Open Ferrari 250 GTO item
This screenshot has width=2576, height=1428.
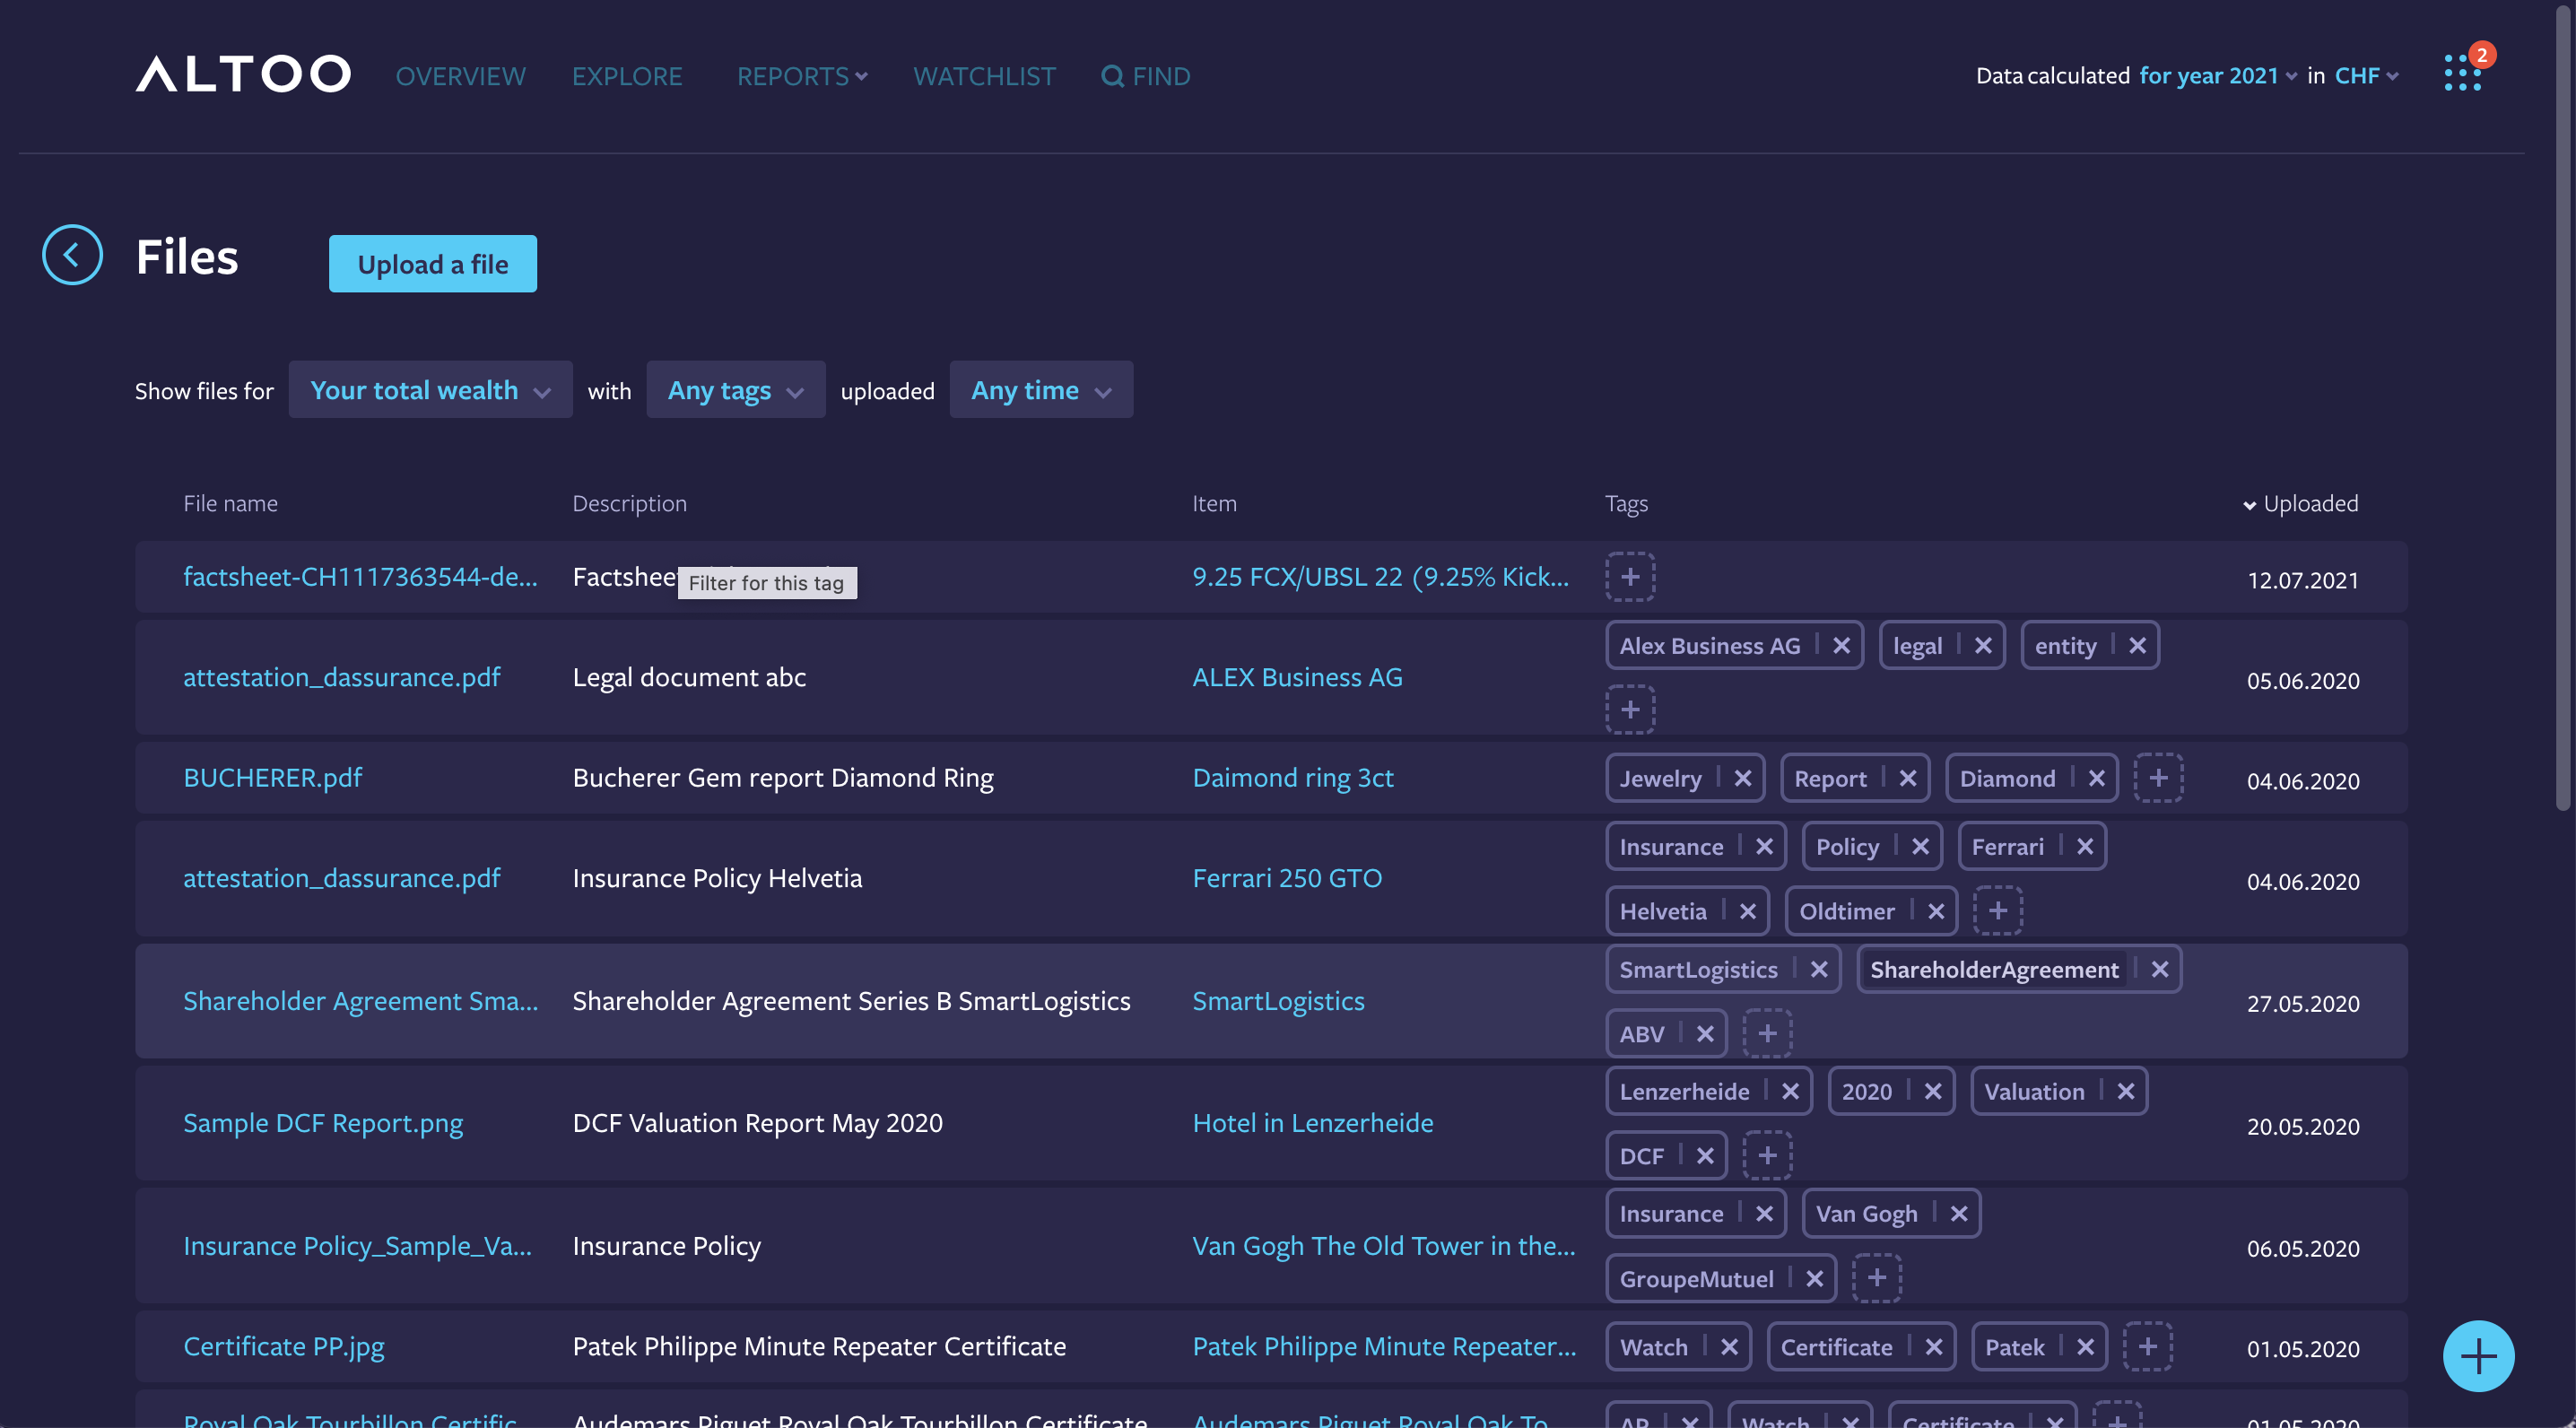[1287, 878]
